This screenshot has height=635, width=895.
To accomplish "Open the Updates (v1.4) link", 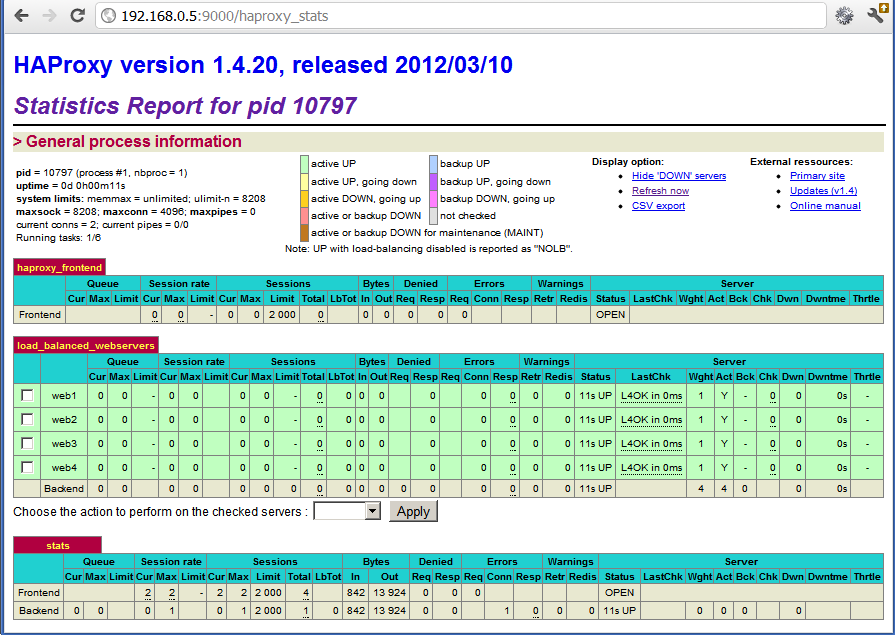I will click(x=823, y=191).
